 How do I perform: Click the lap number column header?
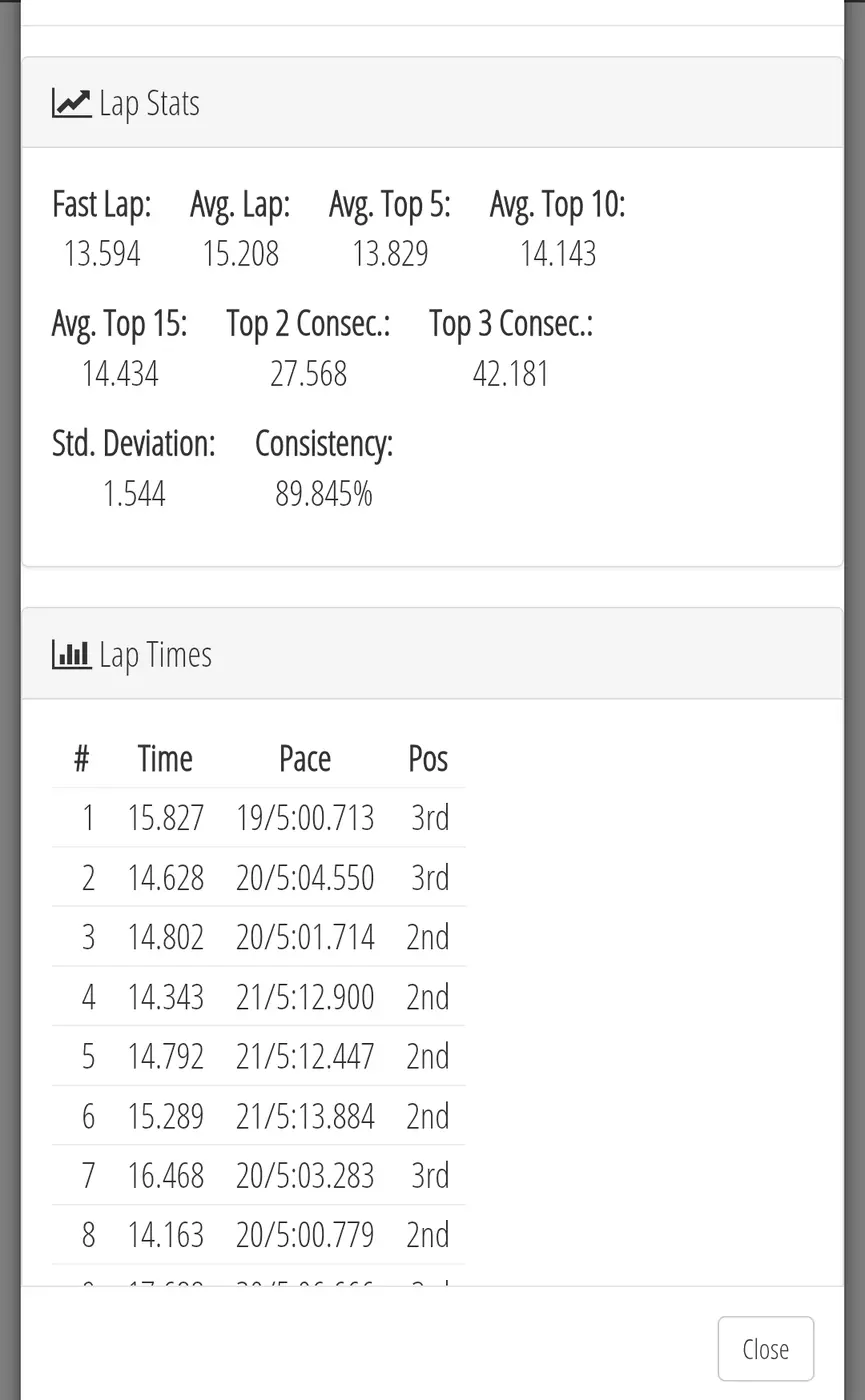(x=82, y=758)
